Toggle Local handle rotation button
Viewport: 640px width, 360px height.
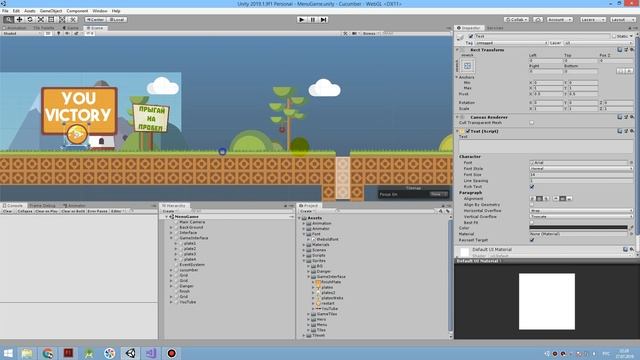[117, 20]
